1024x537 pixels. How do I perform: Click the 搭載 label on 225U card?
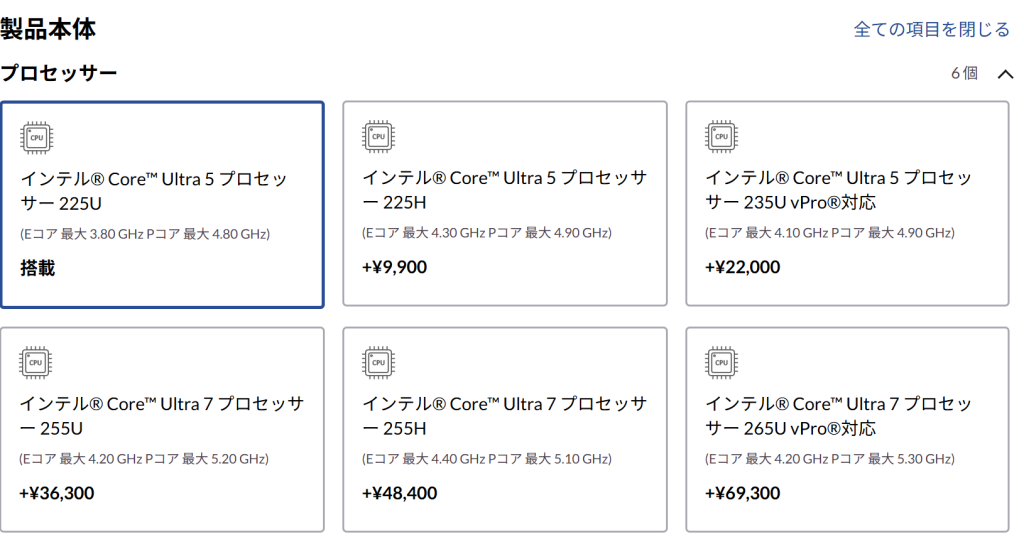pos(38,268)
